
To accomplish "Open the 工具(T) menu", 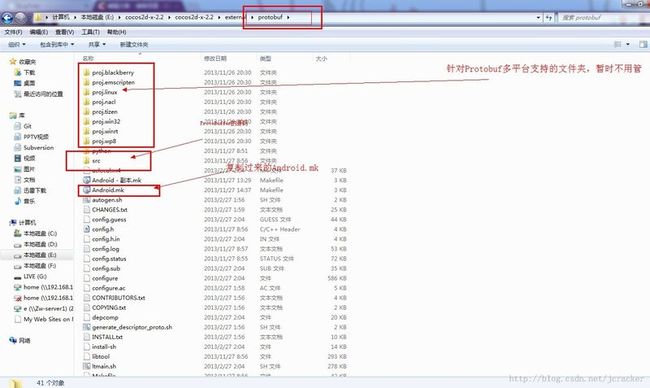I will (90, 32).
